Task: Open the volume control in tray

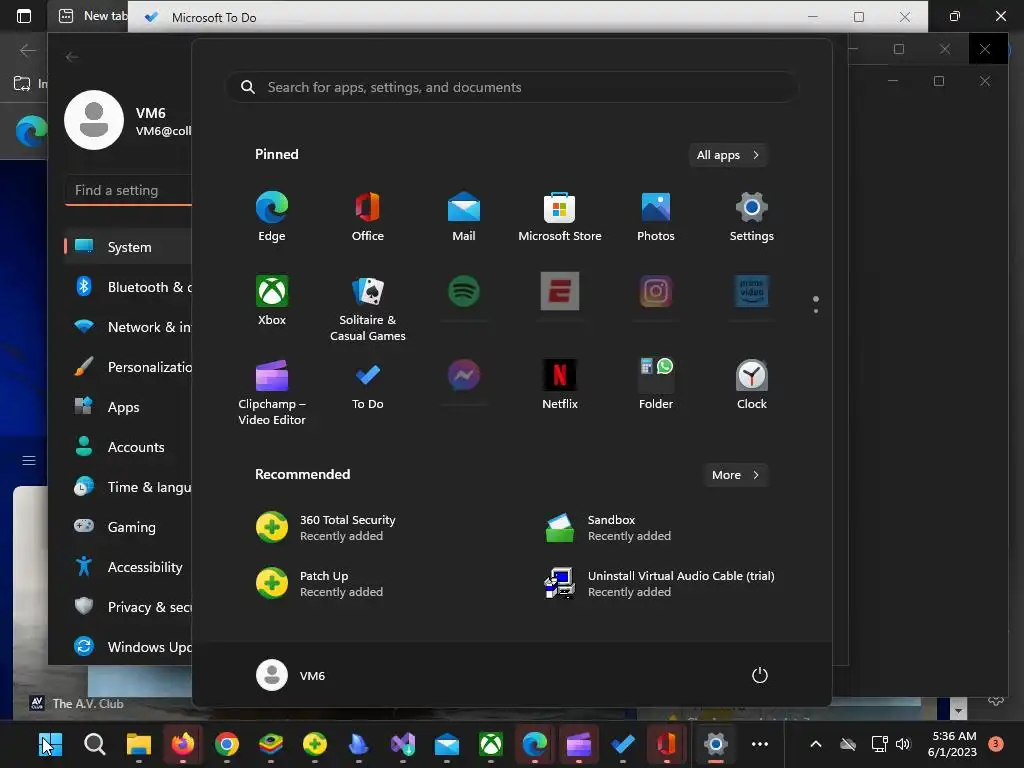Action: pyautogui.click(x=903, y=744)
